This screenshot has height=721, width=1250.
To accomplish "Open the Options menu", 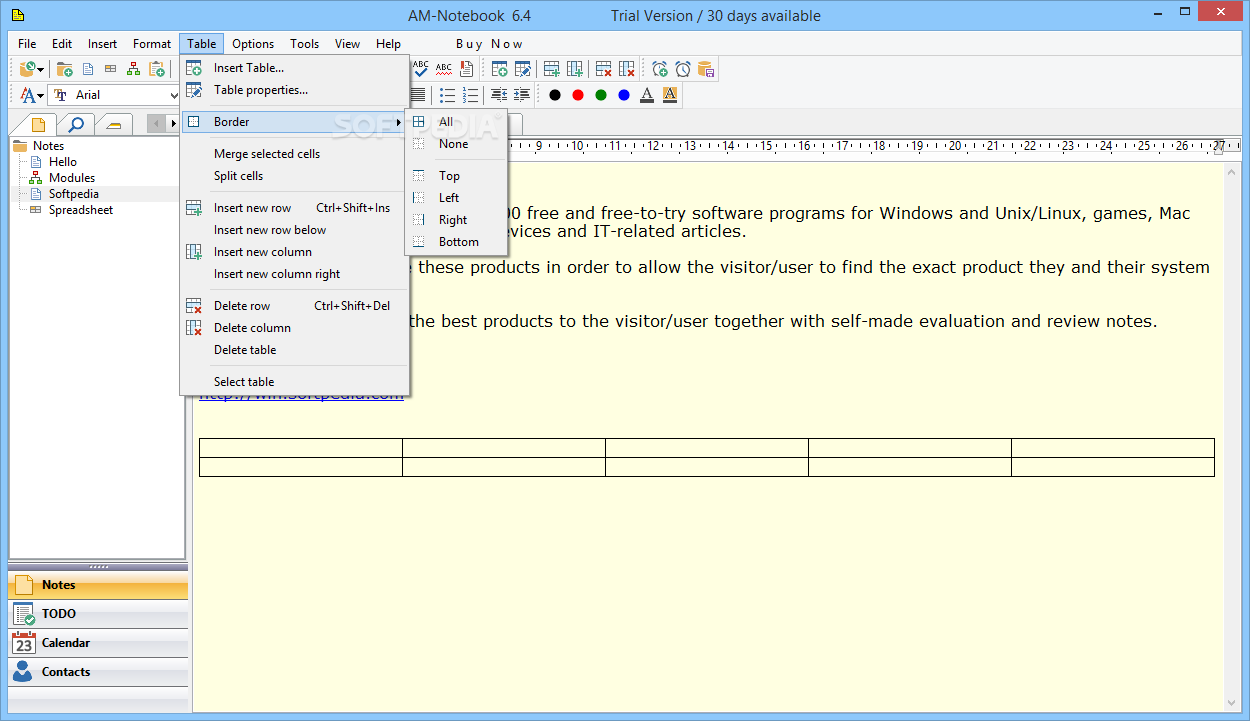I will (x=253, y=44).
